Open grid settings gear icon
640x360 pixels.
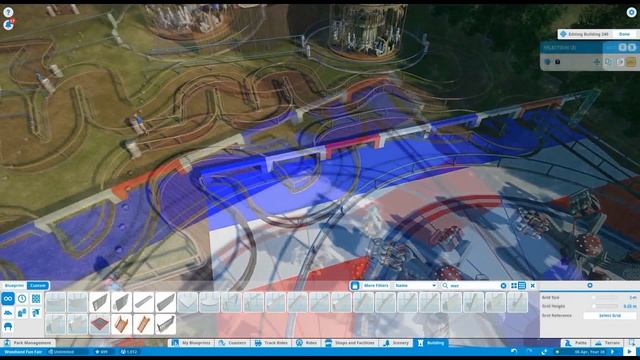coord(590,285)
